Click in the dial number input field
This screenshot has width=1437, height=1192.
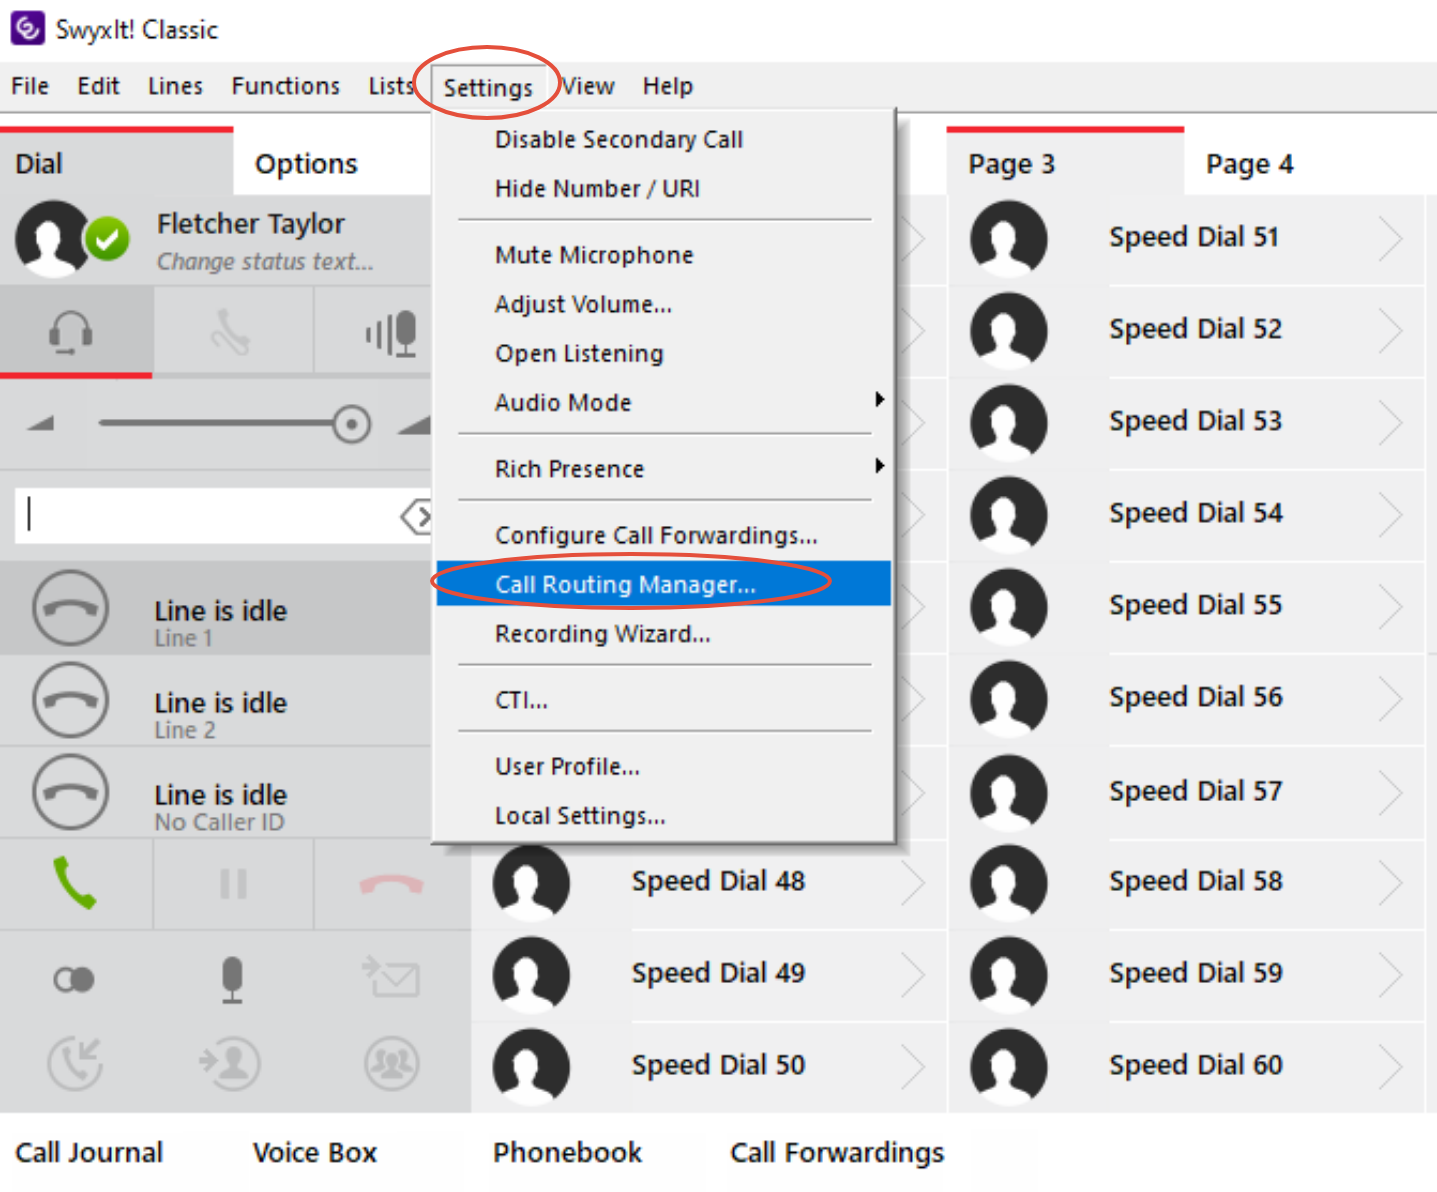pos(222,516)
